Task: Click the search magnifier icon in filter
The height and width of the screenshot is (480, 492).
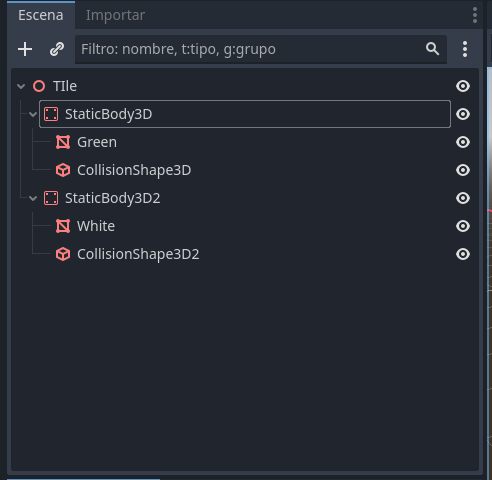Action: pos(432,49)
